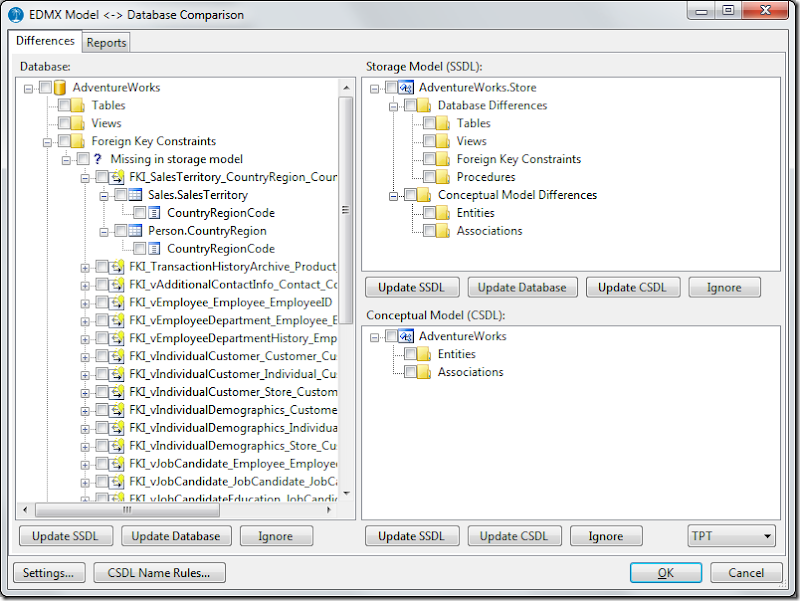Click key icon of FKI_vJobCandidate_Employee constraint

pyautogui.click(x=118, y=464)
